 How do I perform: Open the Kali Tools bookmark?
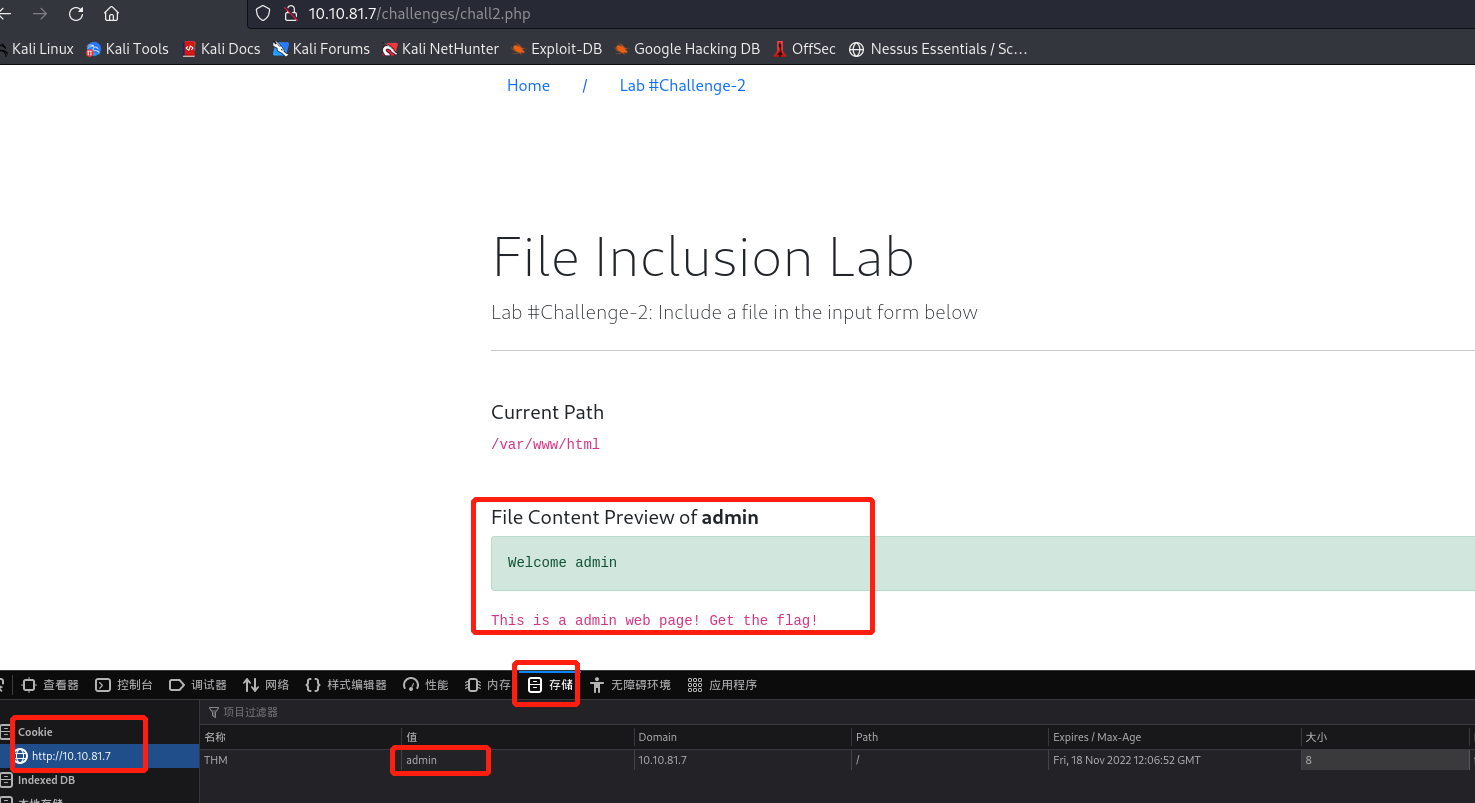click(x=127, y=49)
